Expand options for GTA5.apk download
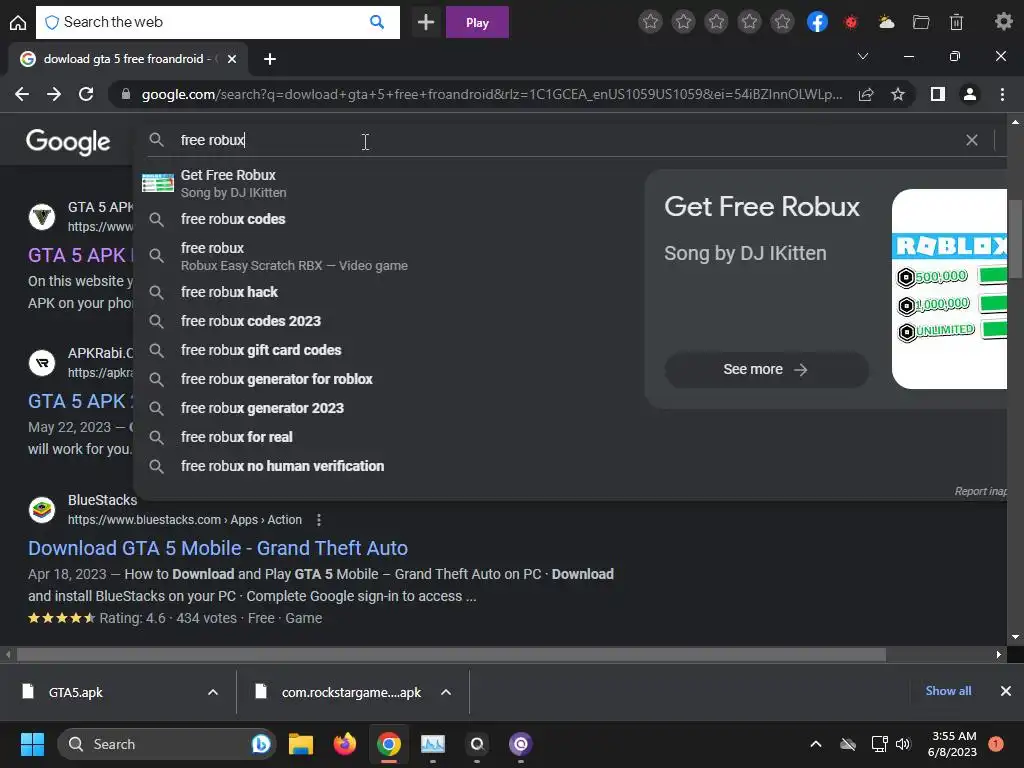 click(213, 692)
